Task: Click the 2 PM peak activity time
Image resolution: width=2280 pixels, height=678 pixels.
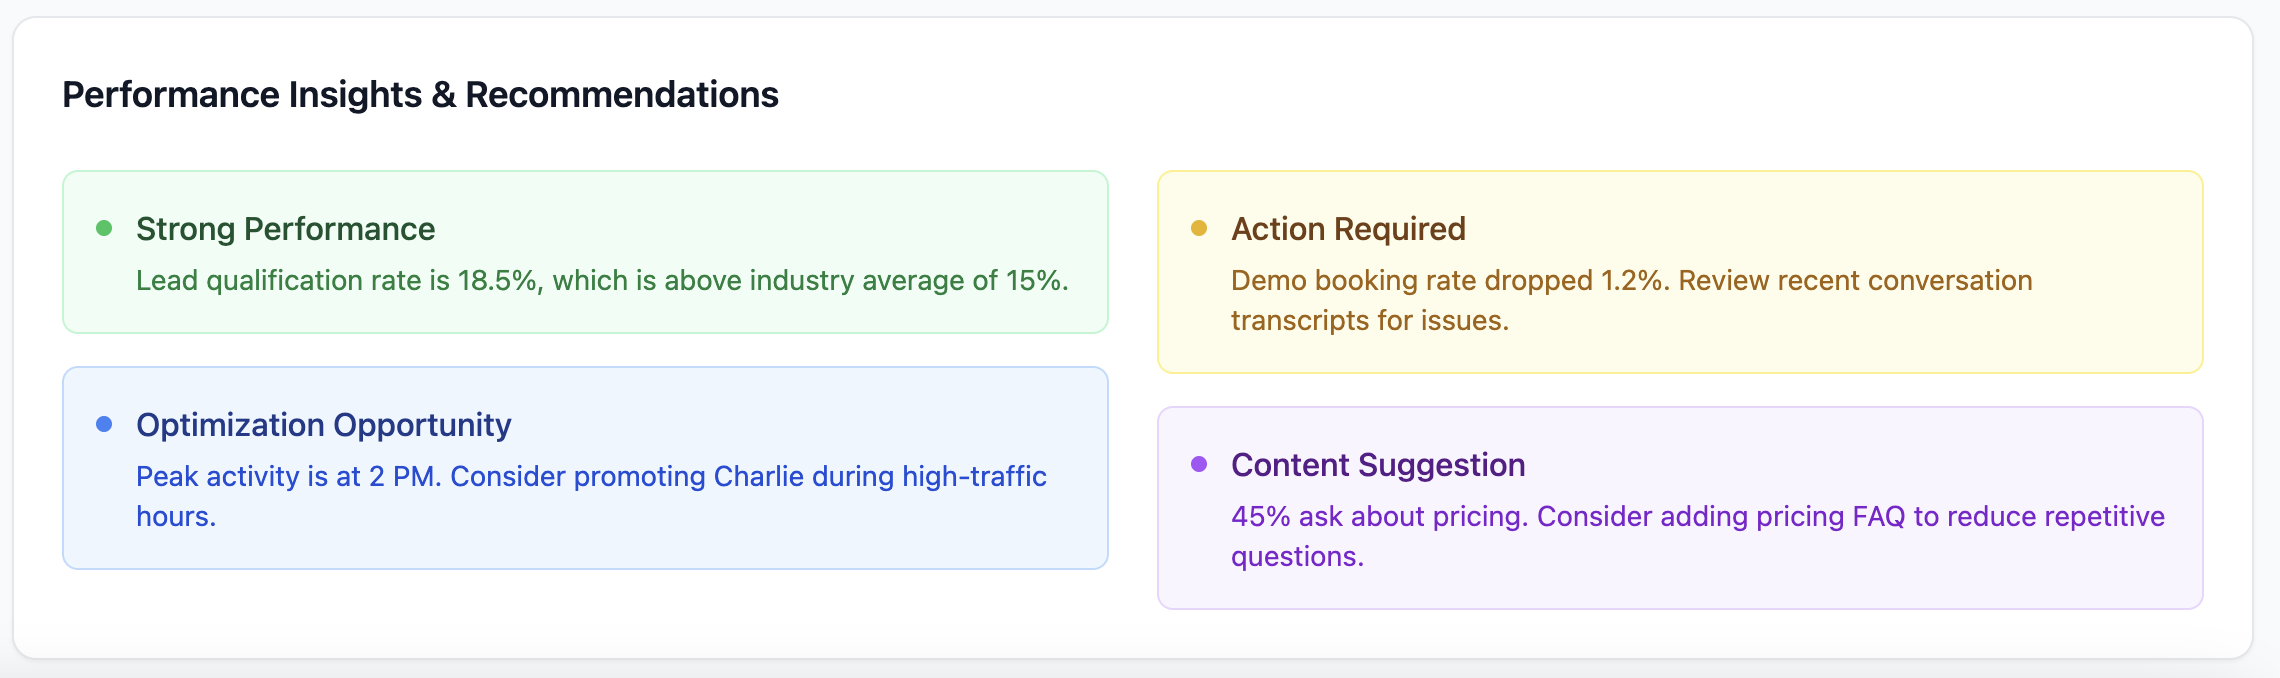Action: click(404, 477)
